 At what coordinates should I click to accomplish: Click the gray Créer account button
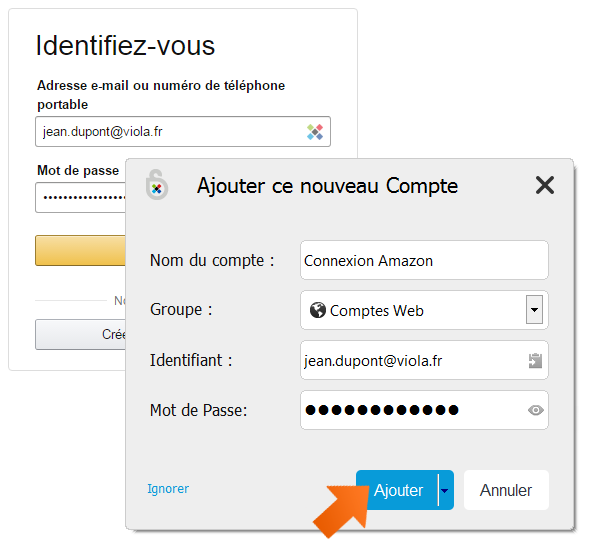(x=81, y=334)
